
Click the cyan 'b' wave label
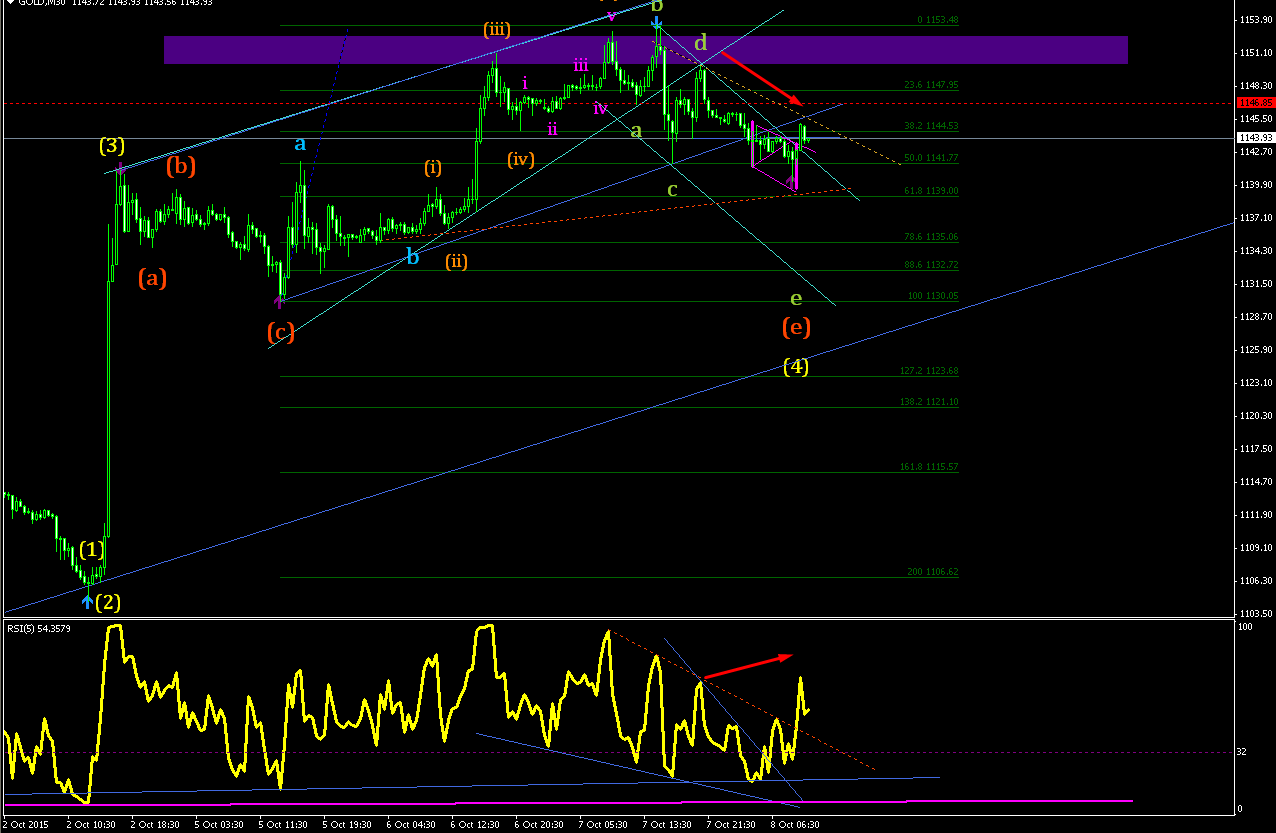pyautogui.click(x=412, y=257)
